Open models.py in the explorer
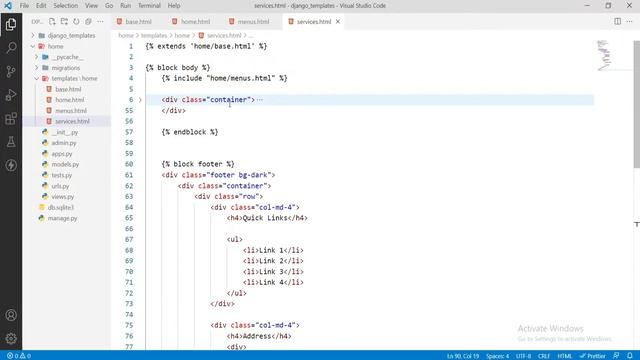The width and height of the screenshot is (640, 360). [65, 164]
